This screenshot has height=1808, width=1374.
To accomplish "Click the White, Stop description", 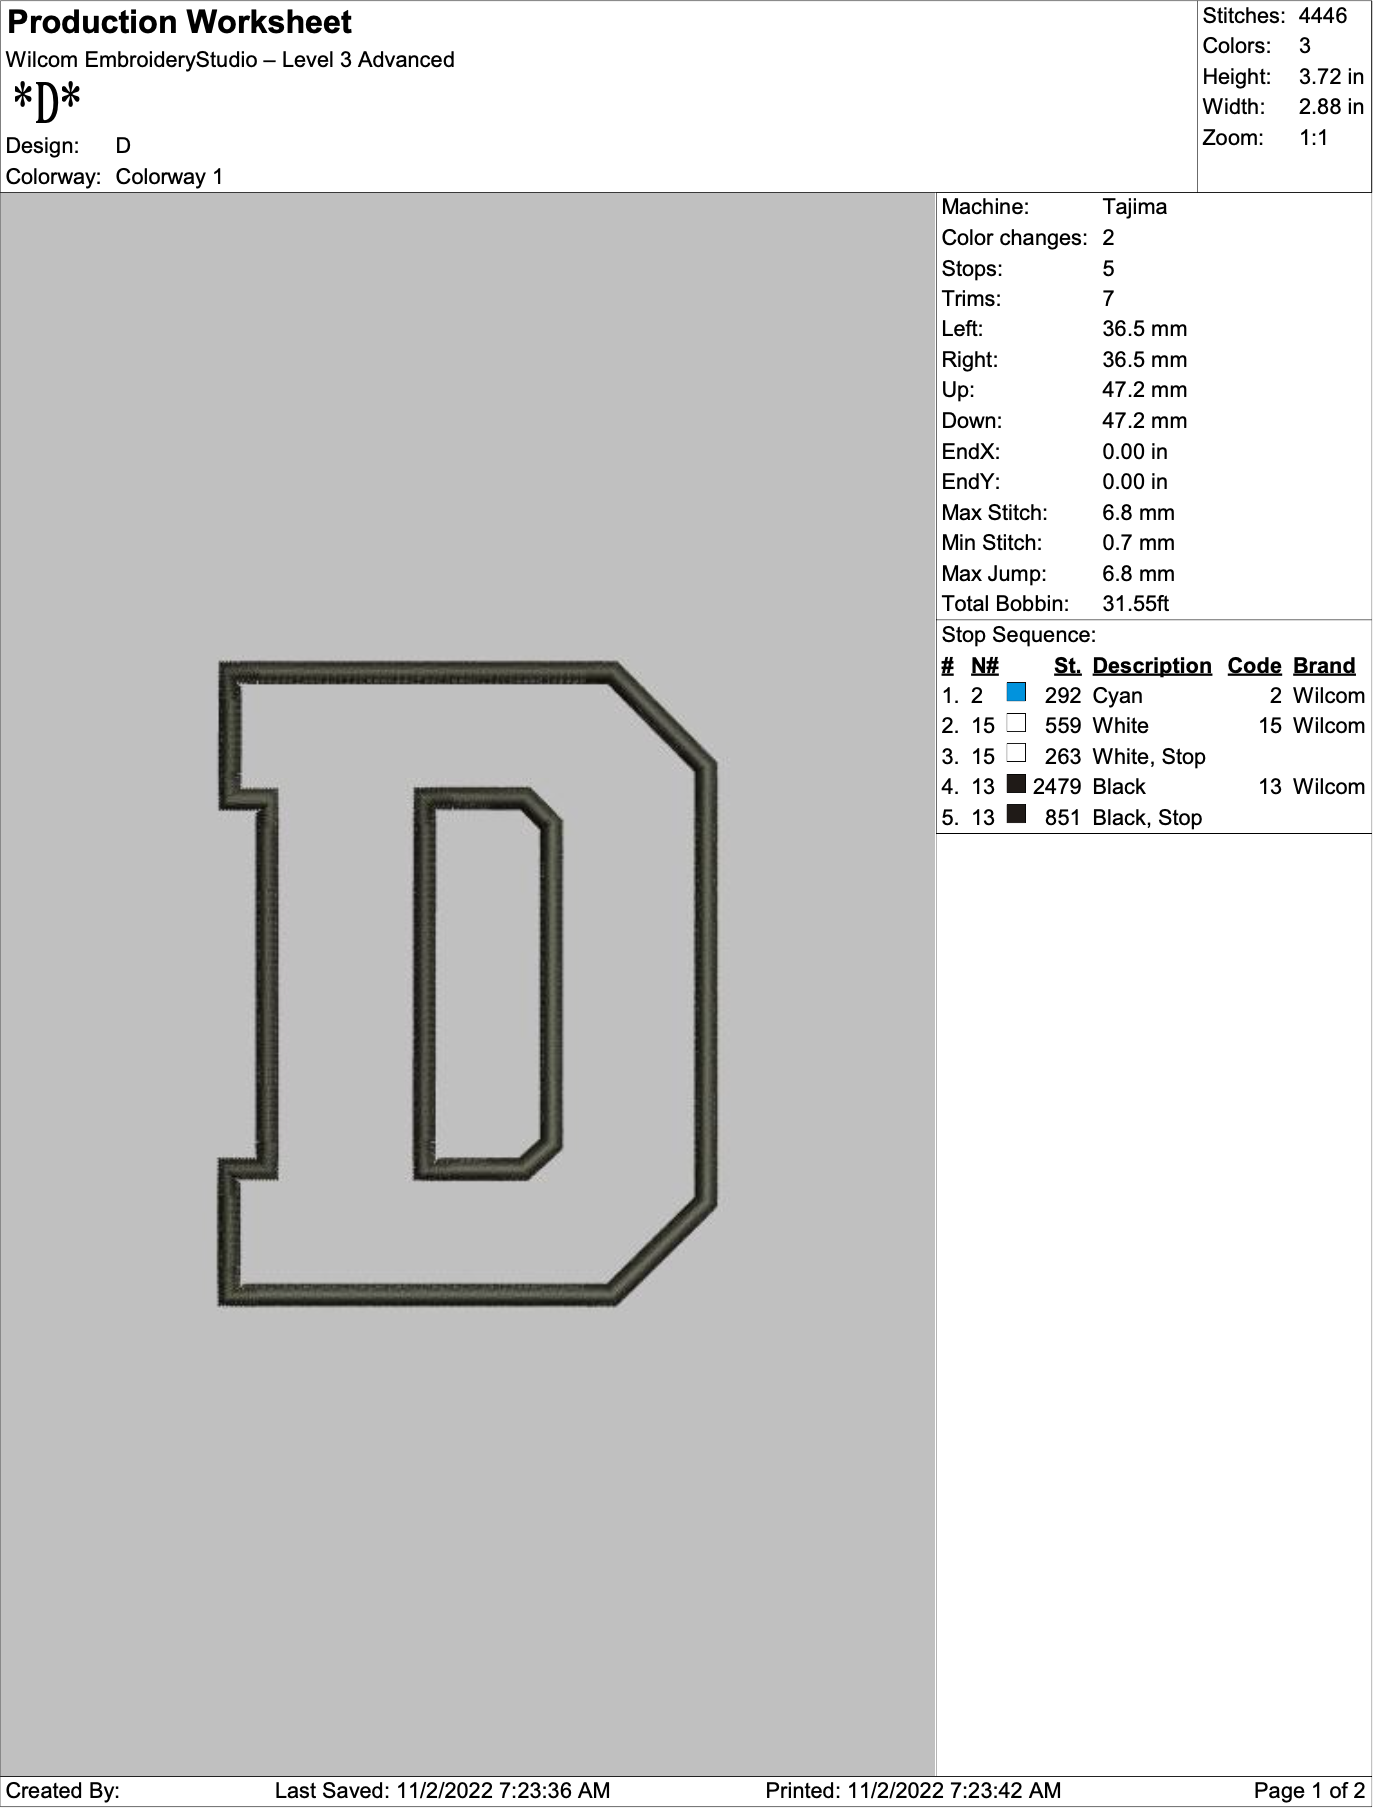I will click(1149, 757).
